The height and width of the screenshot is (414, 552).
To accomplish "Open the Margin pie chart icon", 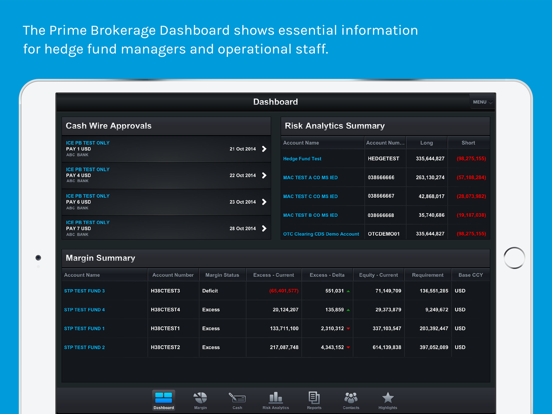I will [200, 398].
